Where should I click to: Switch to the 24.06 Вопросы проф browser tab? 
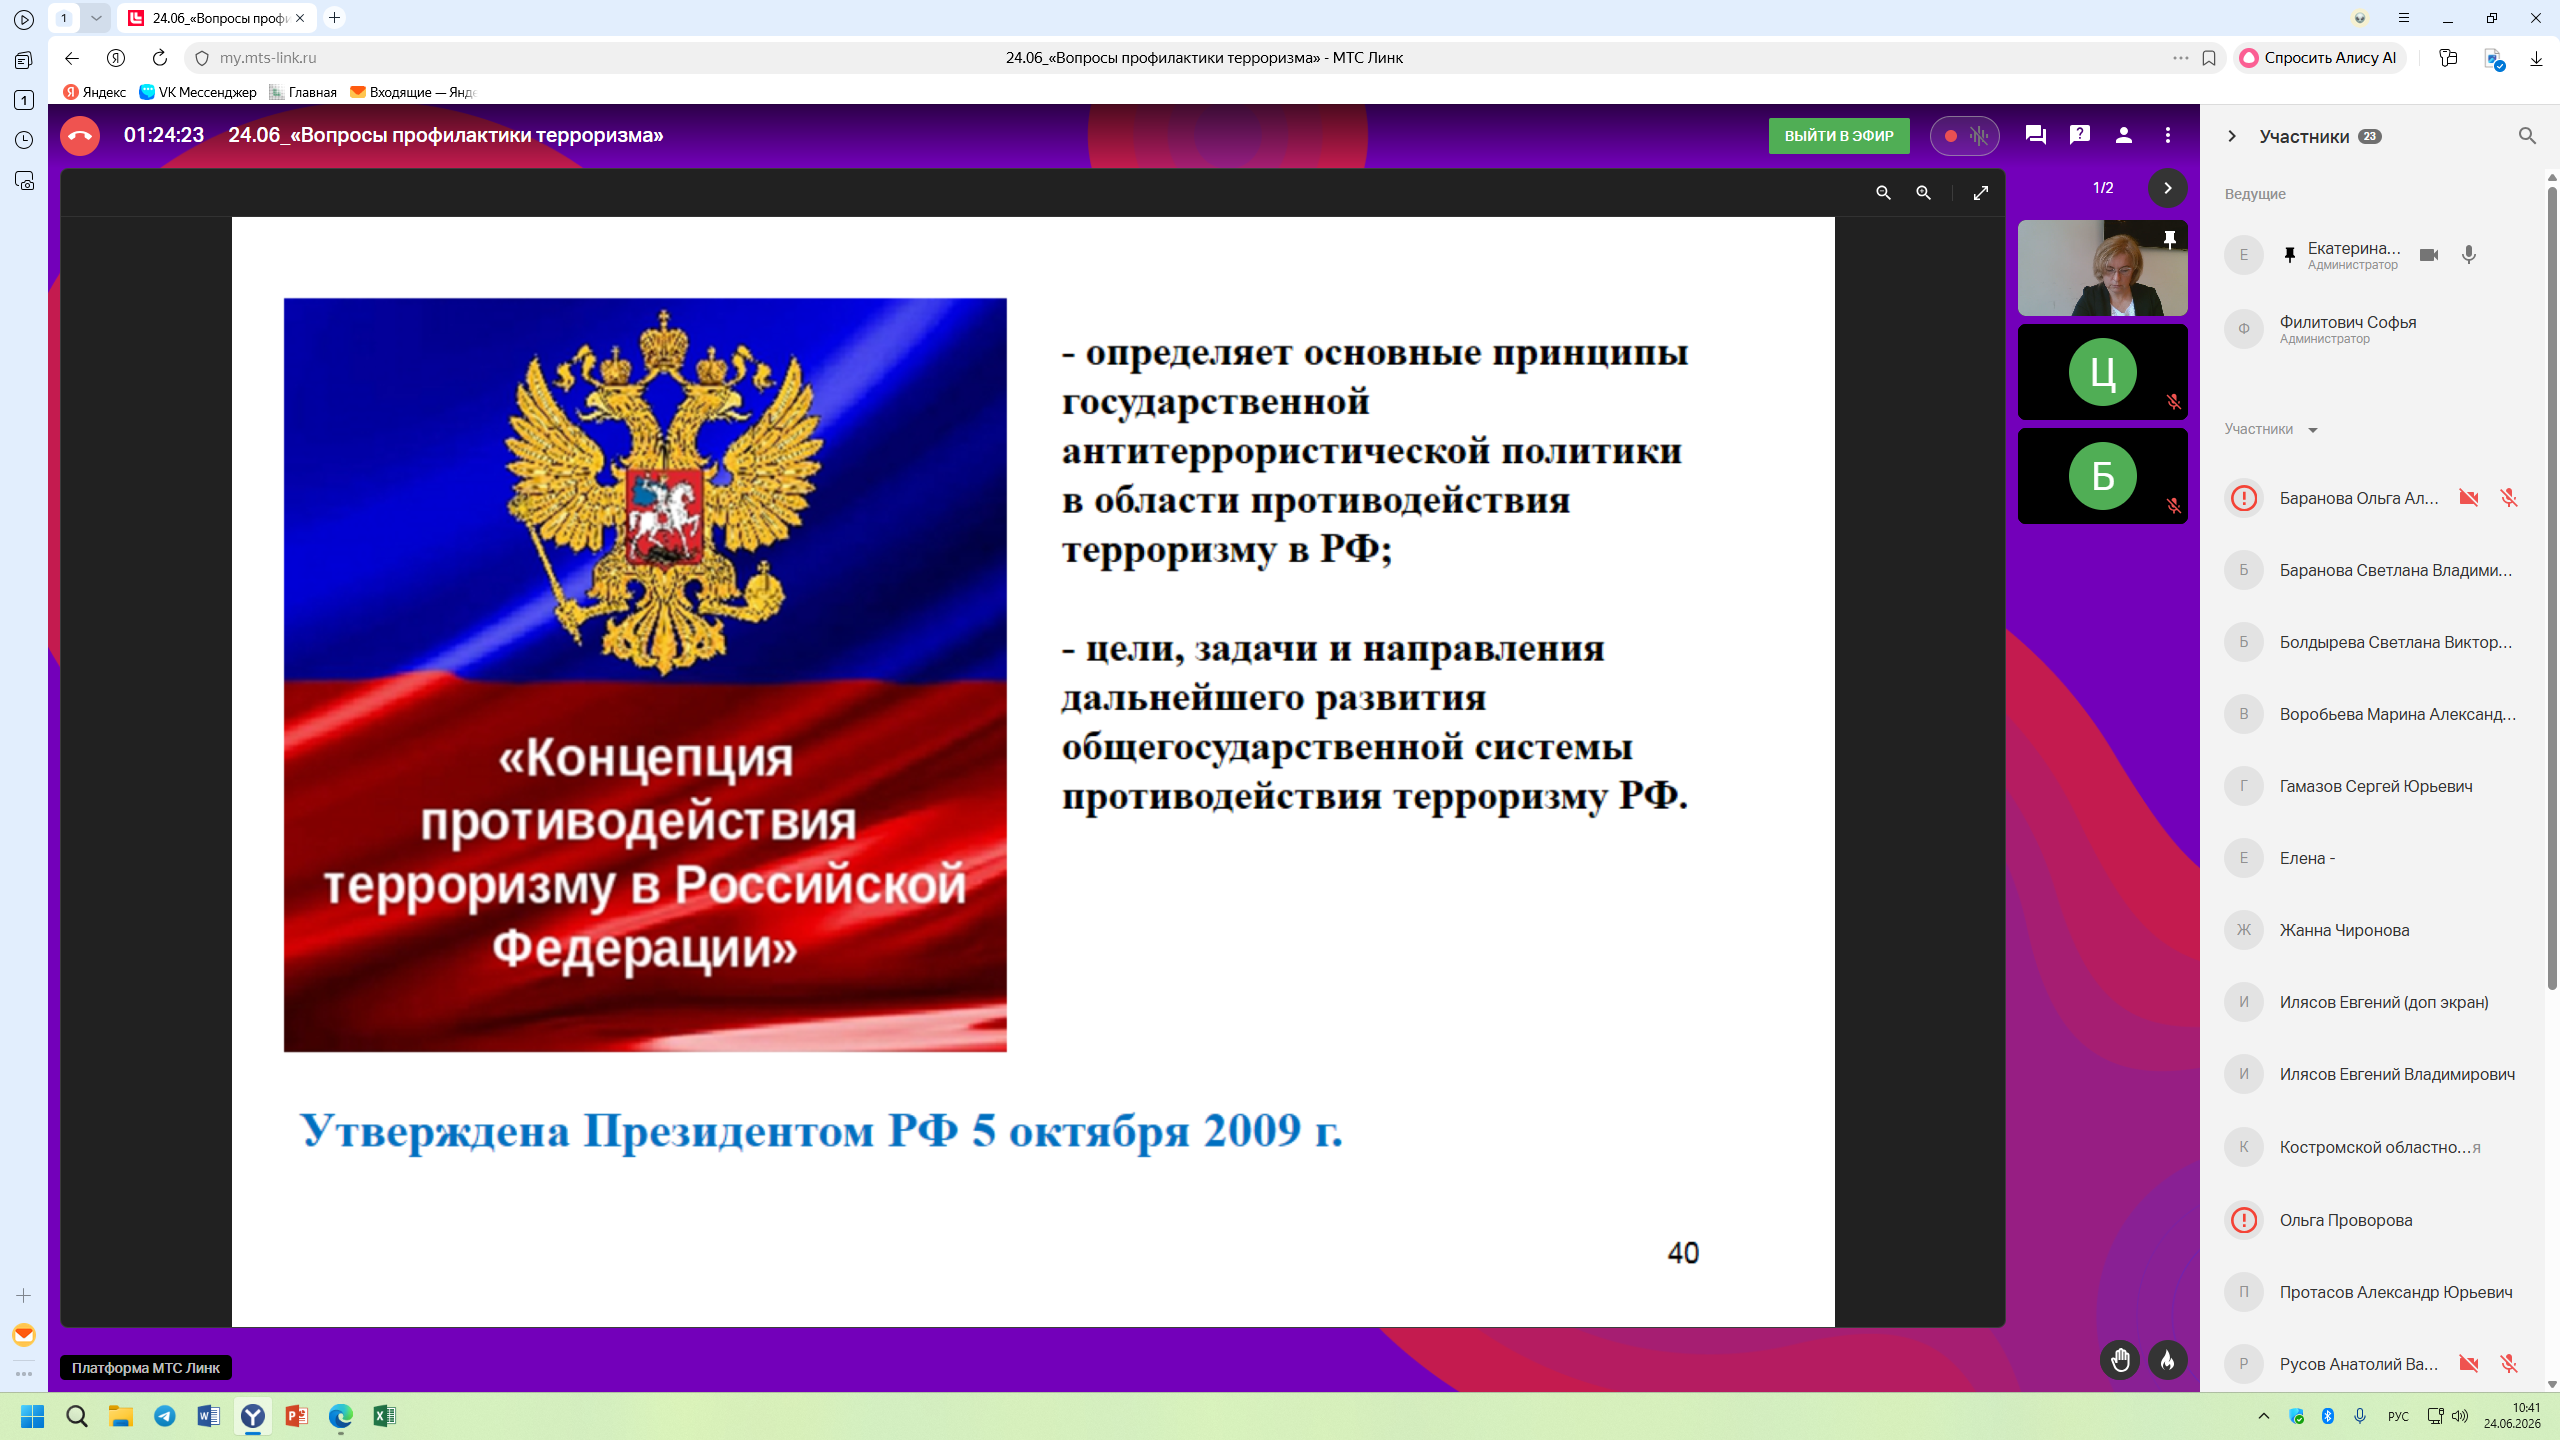click(x=217, y=18)
